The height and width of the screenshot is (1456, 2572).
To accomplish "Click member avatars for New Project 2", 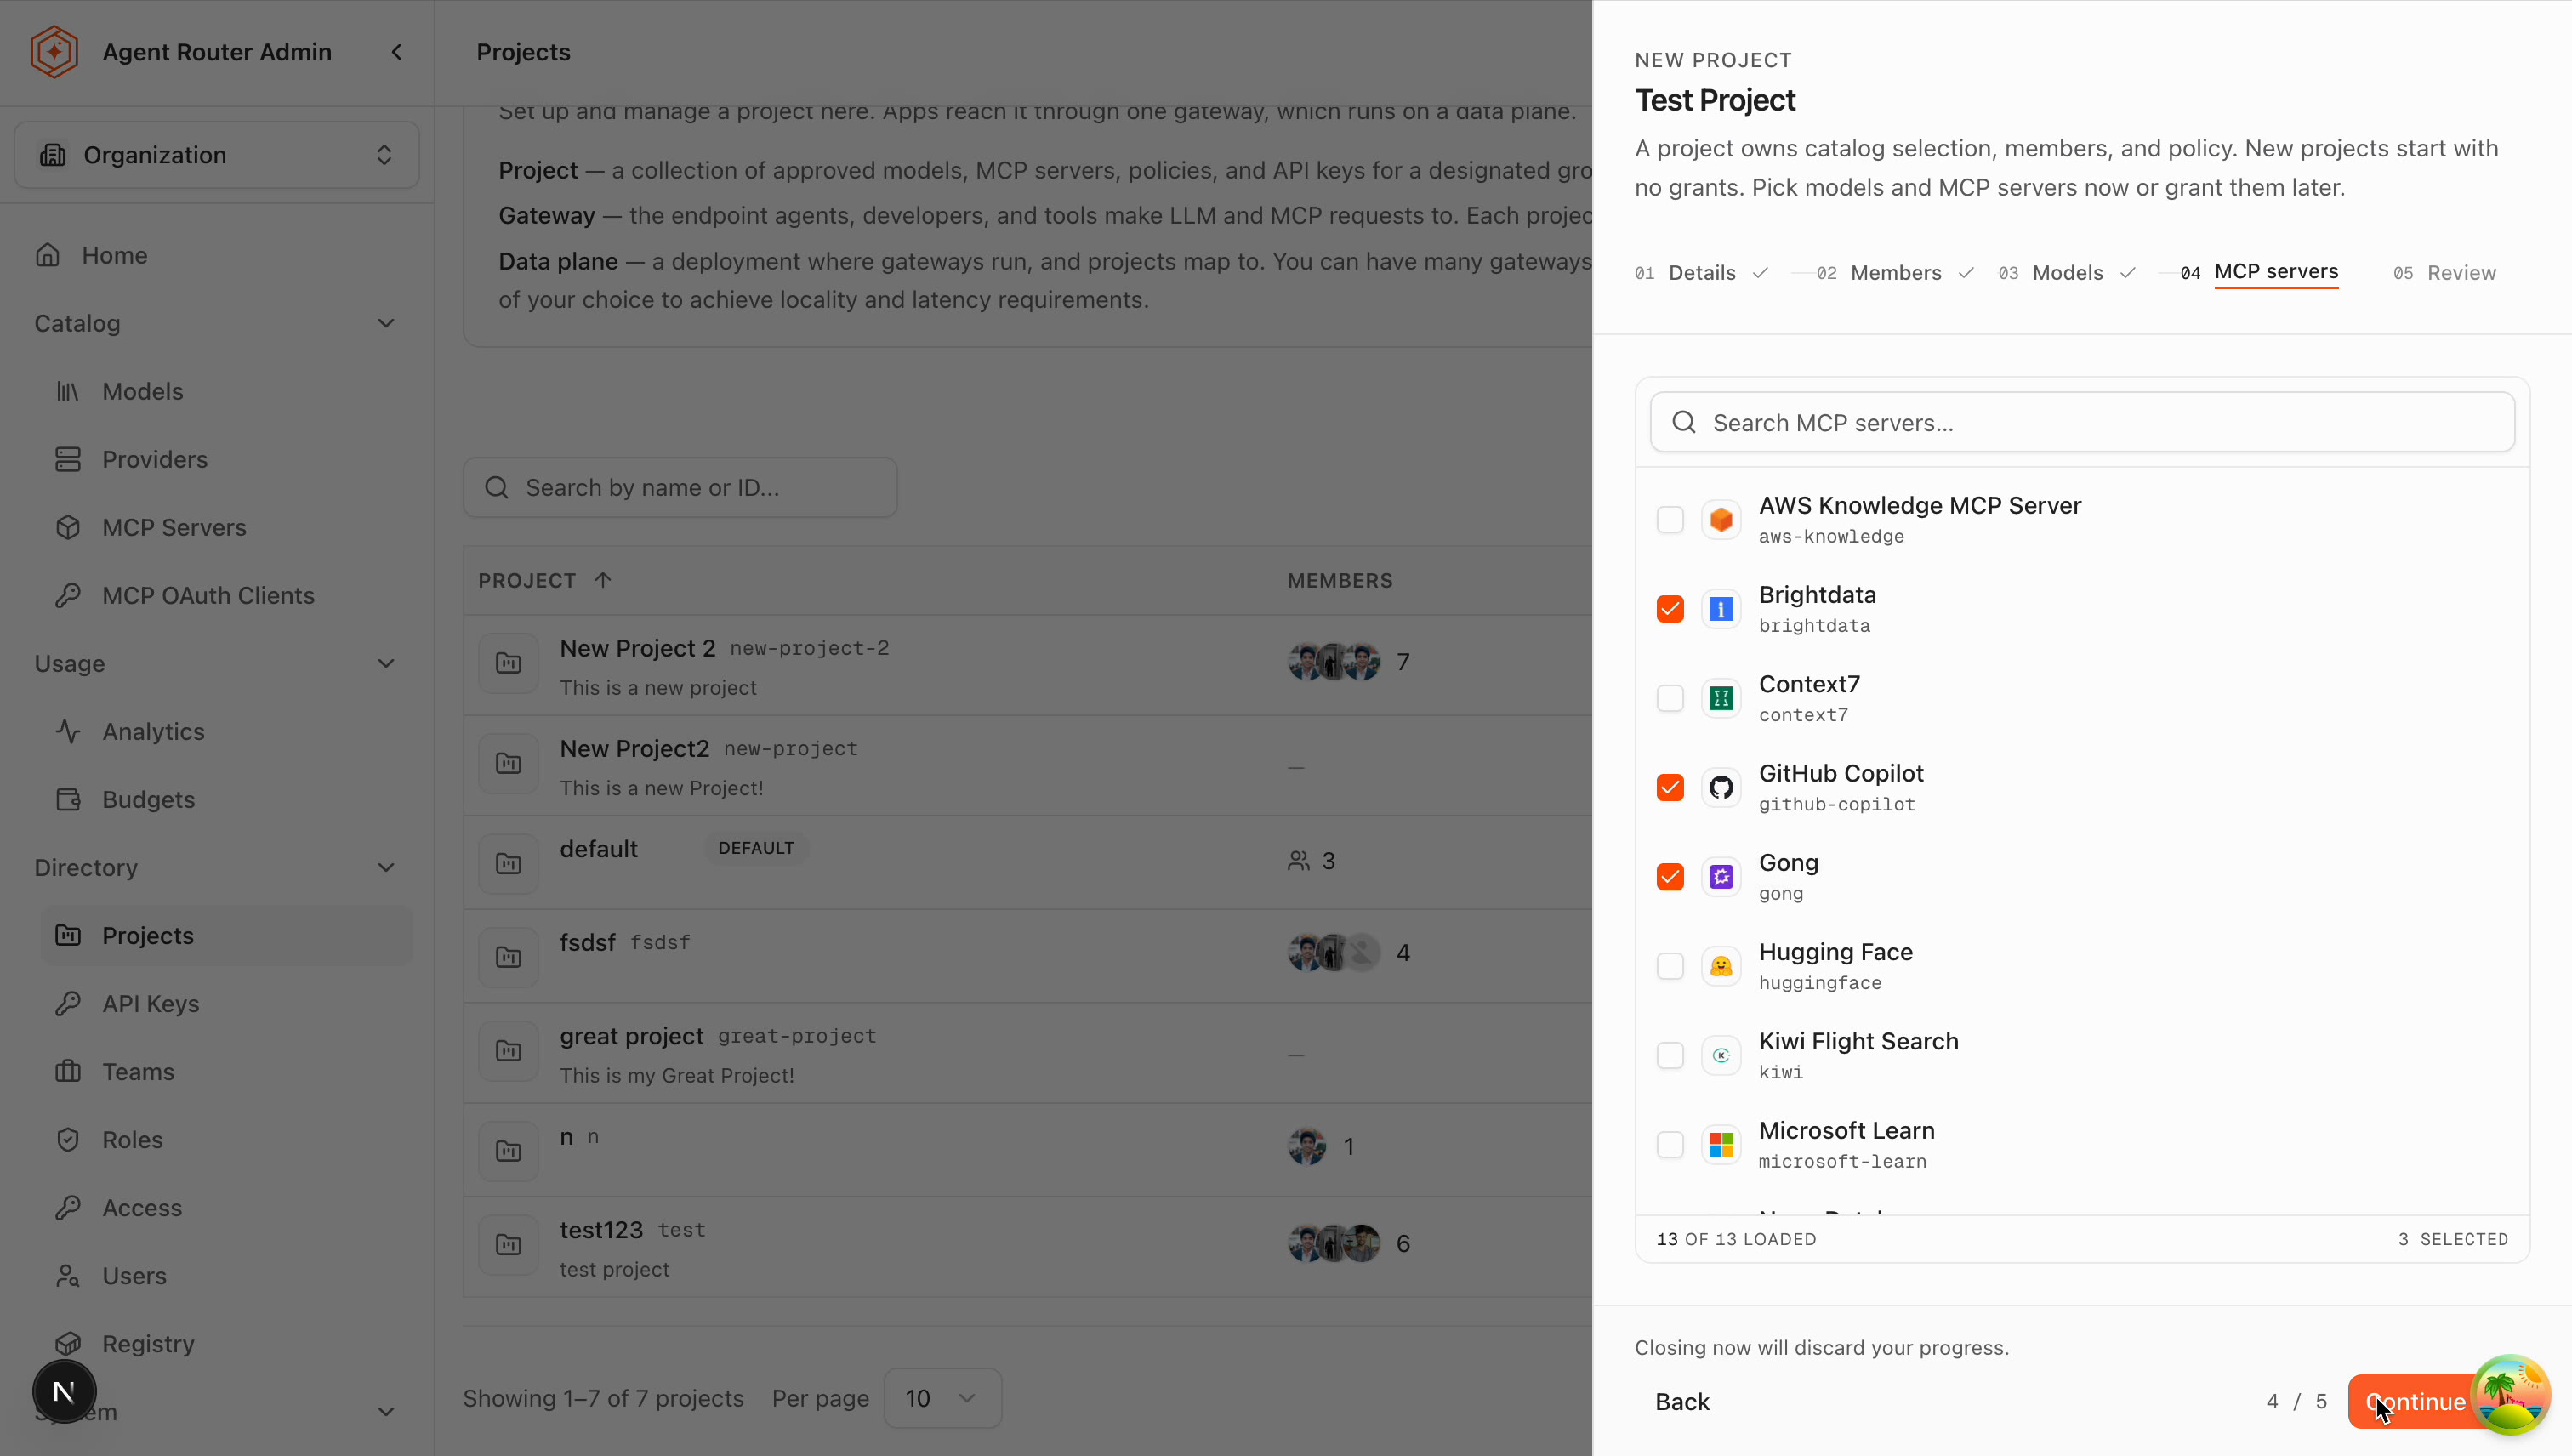I will [x=1334, y=662].
